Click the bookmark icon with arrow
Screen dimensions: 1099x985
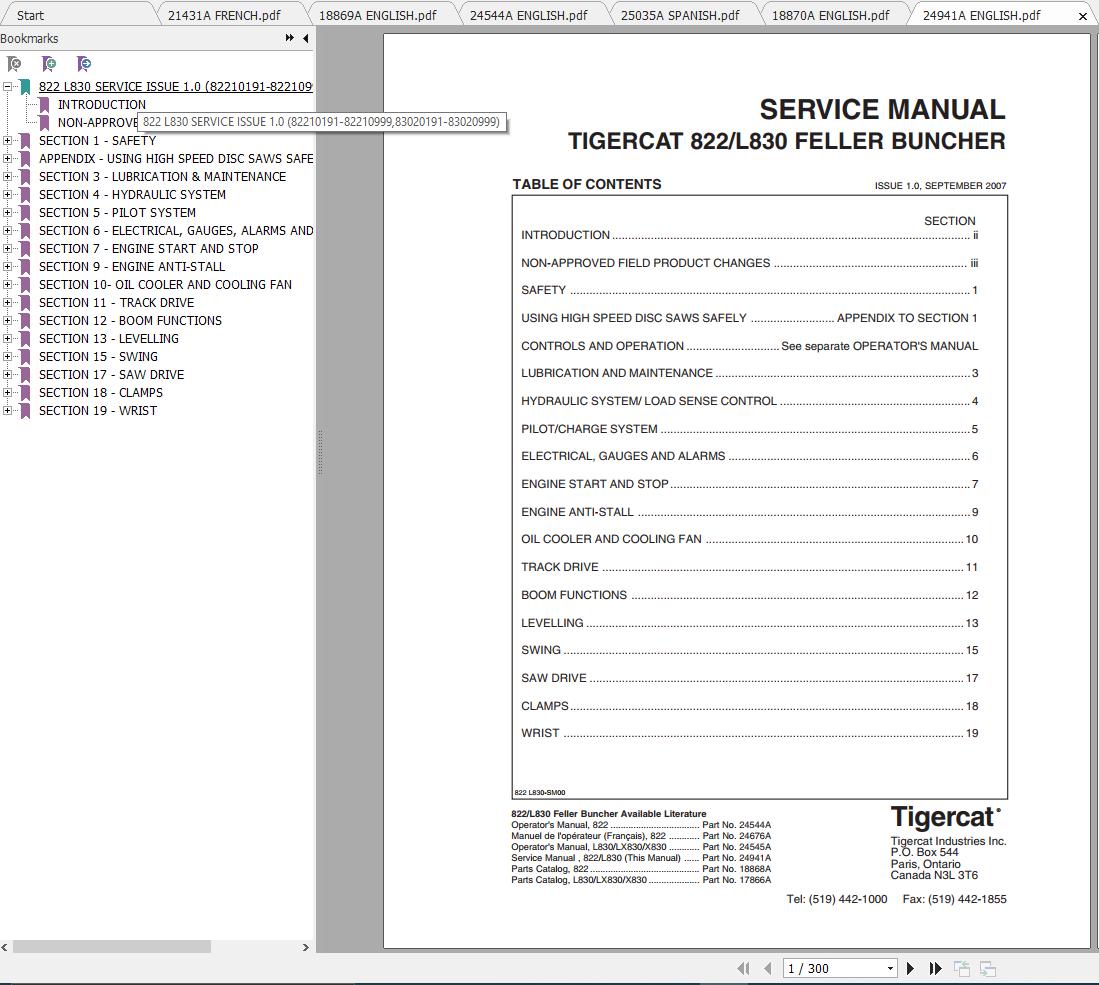(x=84, y=64)
